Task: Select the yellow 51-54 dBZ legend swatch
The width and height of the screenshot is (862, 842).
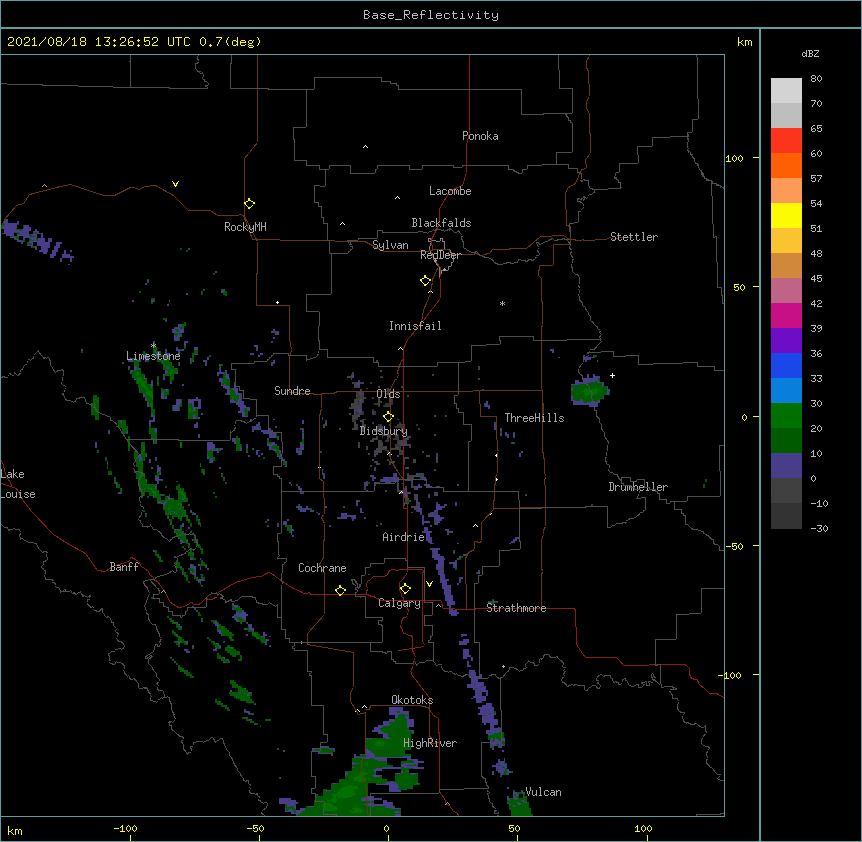Action: (x=786, y=215)
